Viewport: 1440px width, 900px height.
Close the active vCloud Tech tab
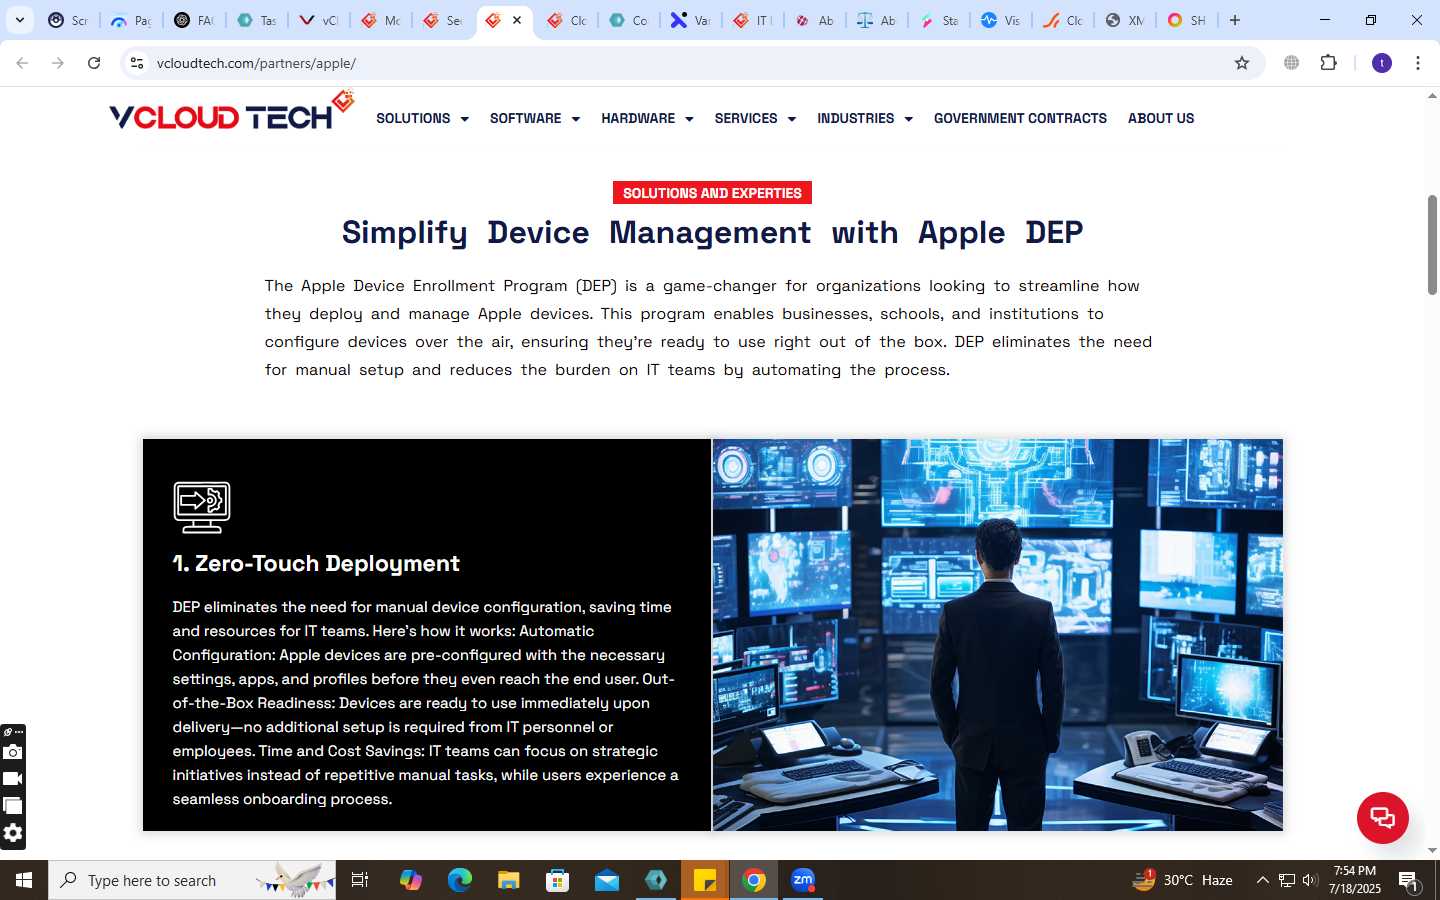click(517, 20)
